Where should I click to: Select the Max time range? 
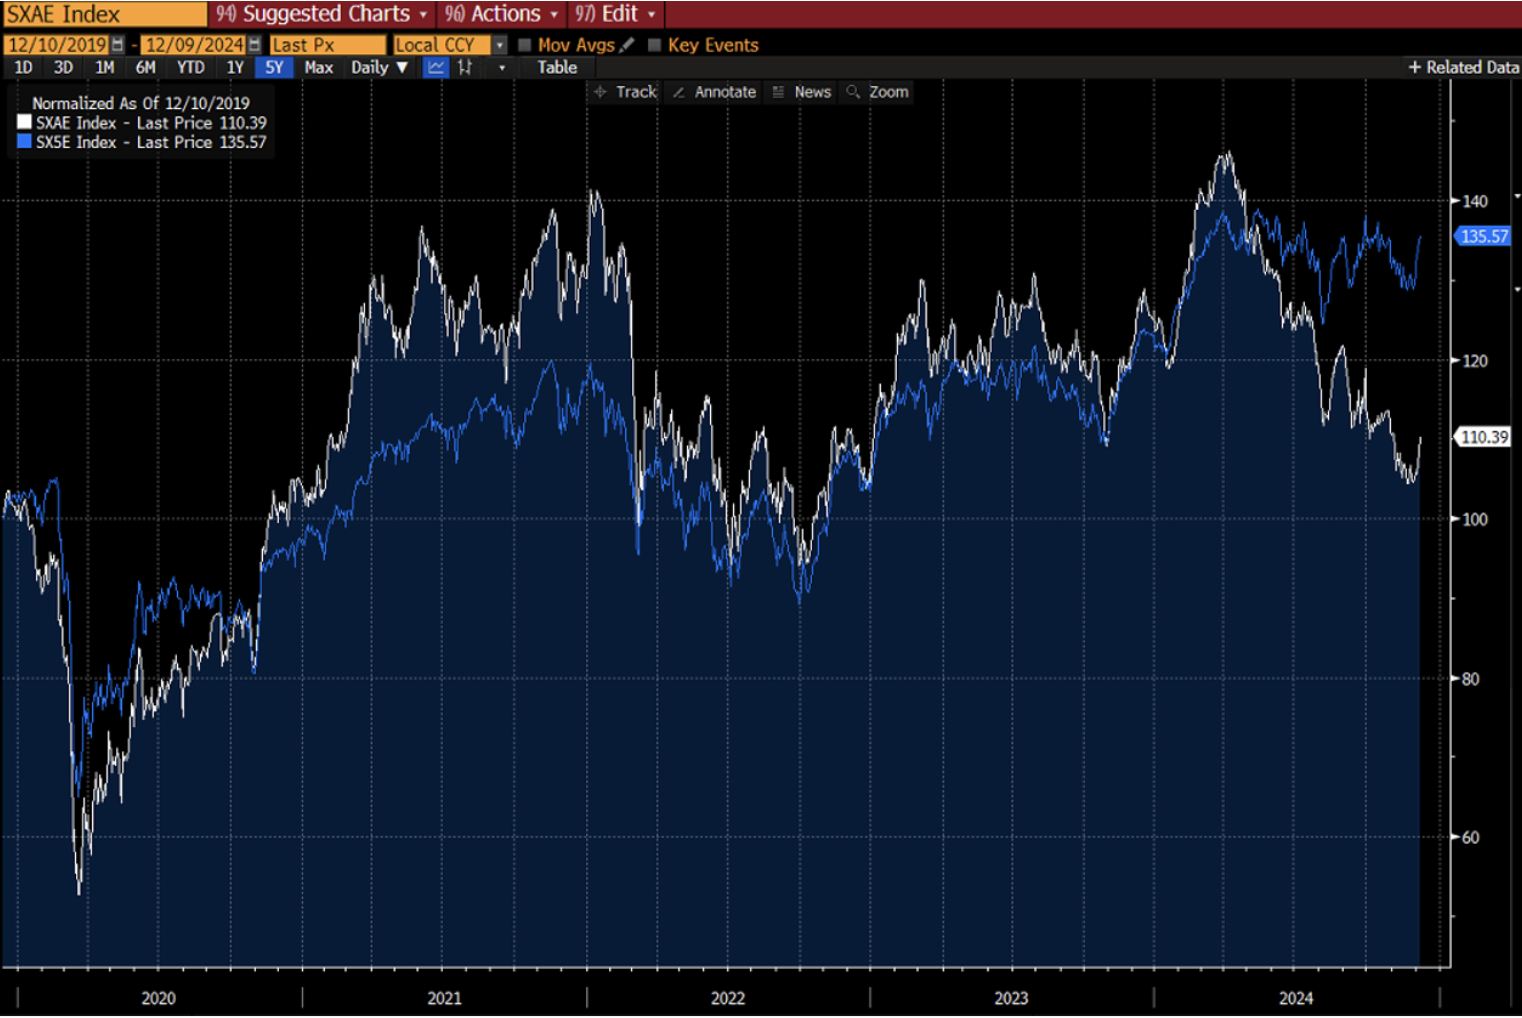(318, 68)
